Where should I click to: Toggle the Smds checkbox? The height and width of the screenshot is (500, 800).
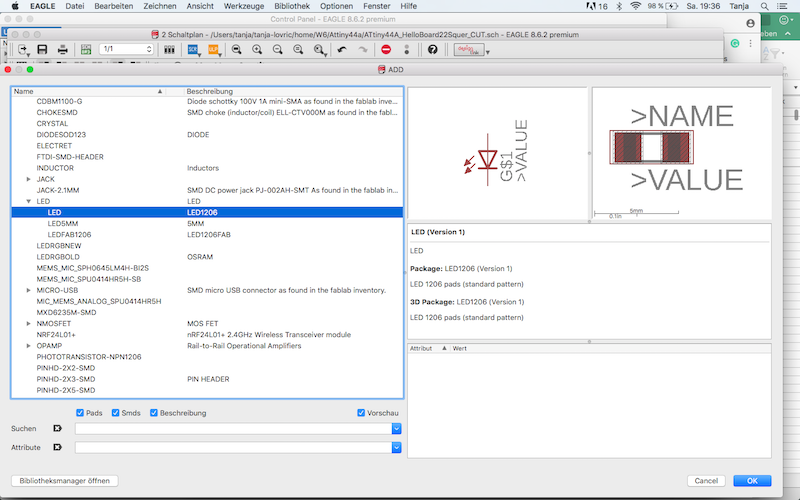[115, 413]
